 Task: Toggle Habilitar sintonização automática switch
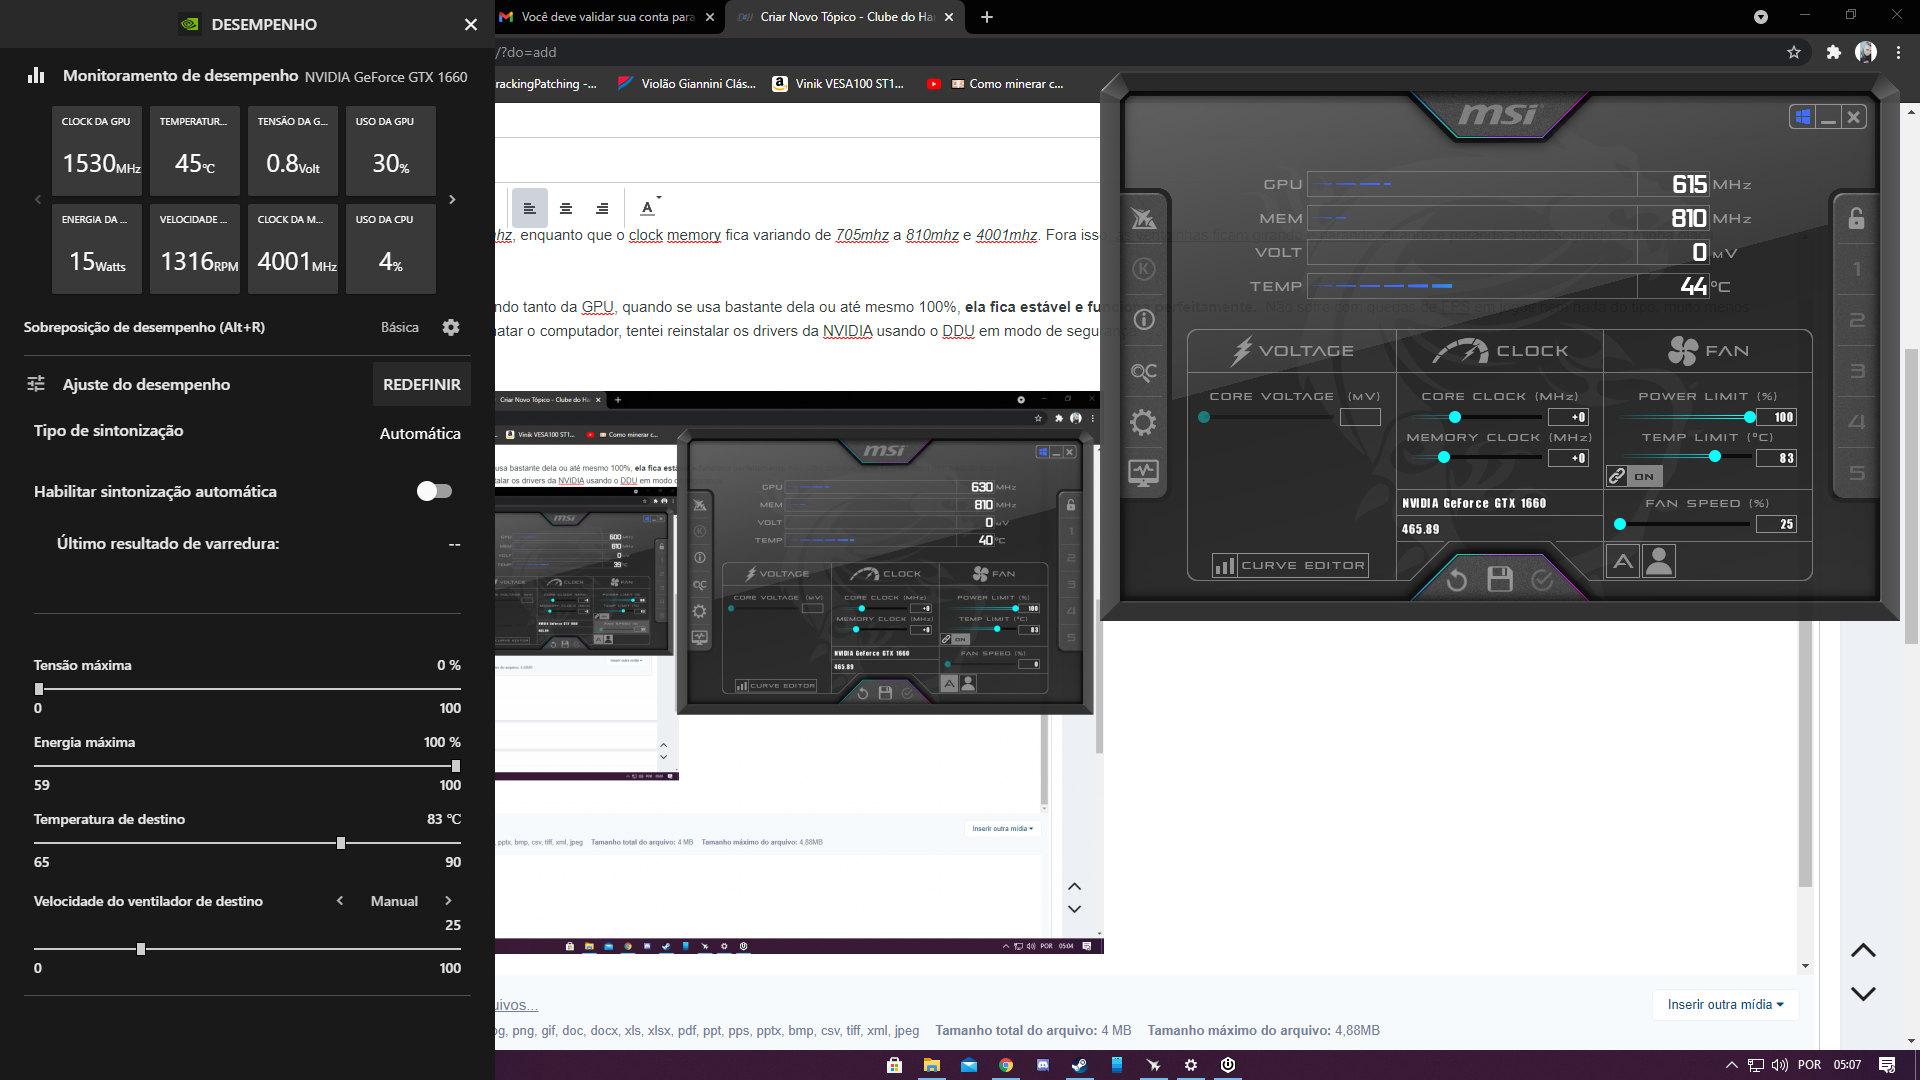434,491
